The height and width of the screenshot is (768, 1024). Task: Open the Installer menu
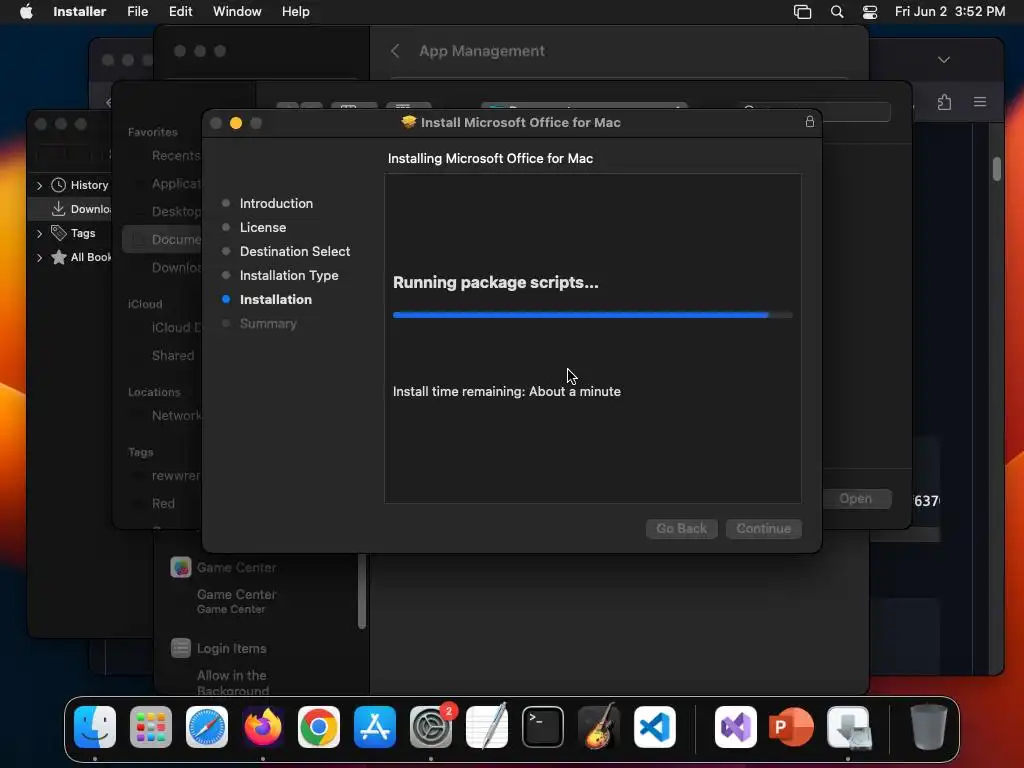click(80, 11)
